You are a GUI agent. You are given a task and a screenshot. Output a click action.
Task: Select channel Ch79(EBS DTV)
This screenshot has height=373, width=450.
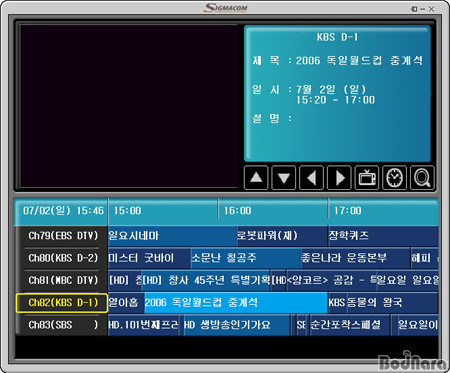(x=62, y=236)
